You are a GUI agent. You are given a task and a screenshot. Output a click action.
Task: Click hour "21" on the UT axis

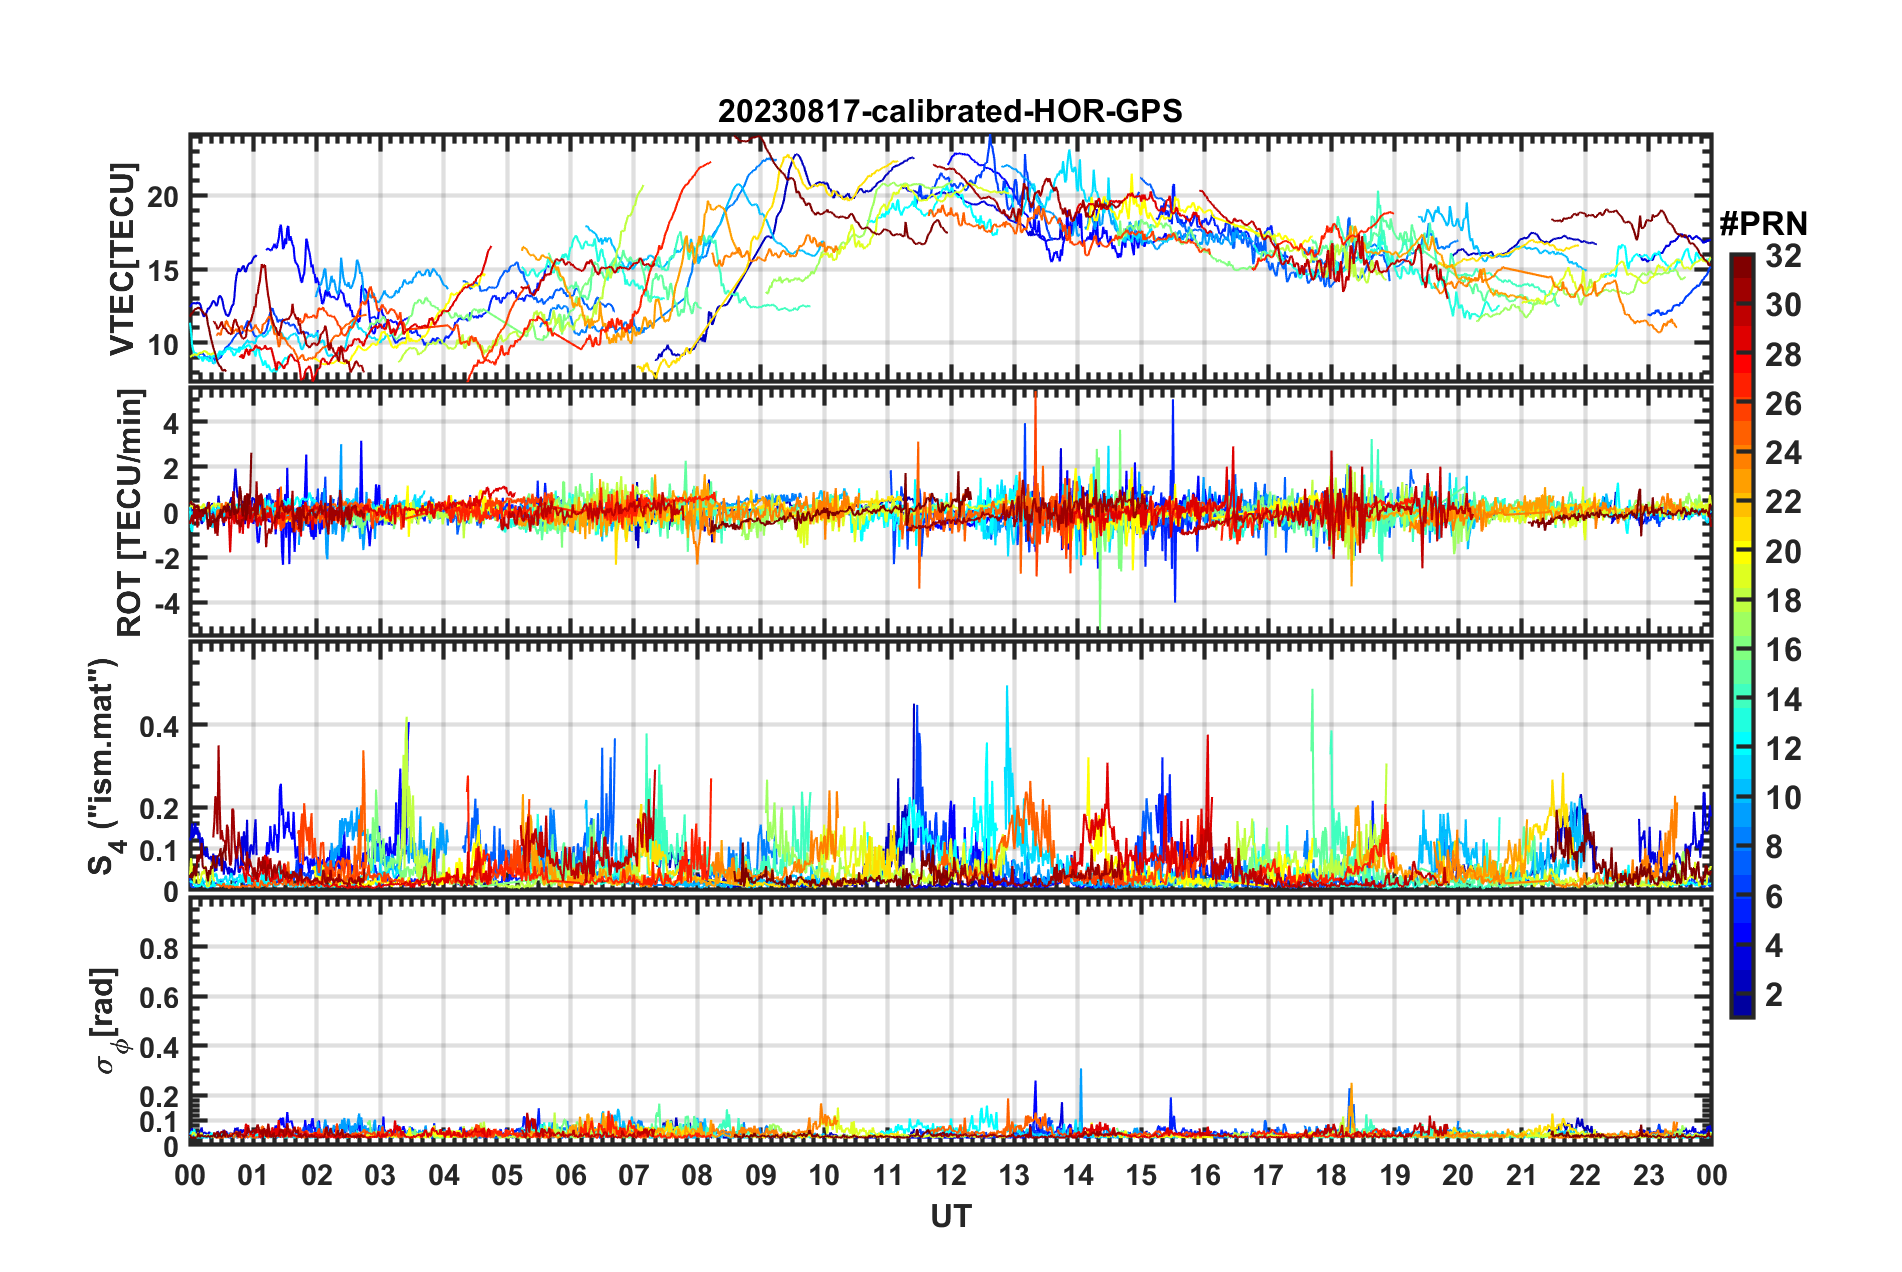1522,1175
